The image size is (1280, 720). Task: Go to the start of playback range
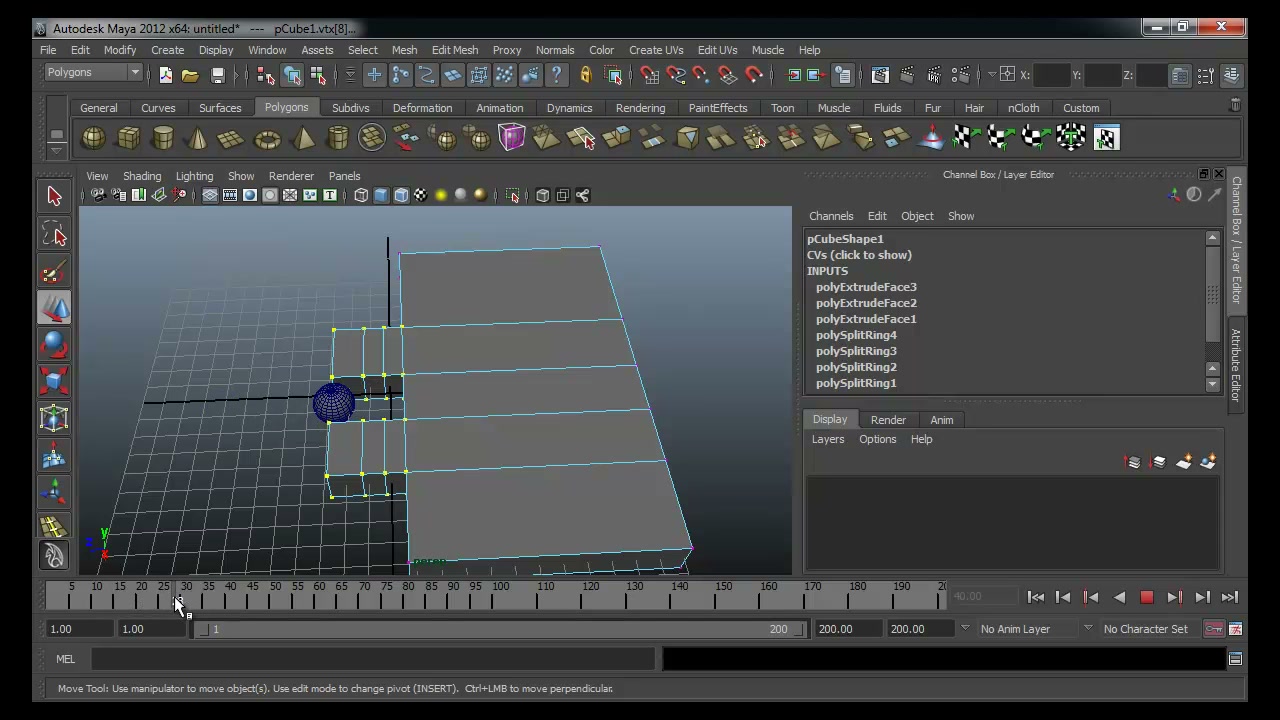point(1036,597)
